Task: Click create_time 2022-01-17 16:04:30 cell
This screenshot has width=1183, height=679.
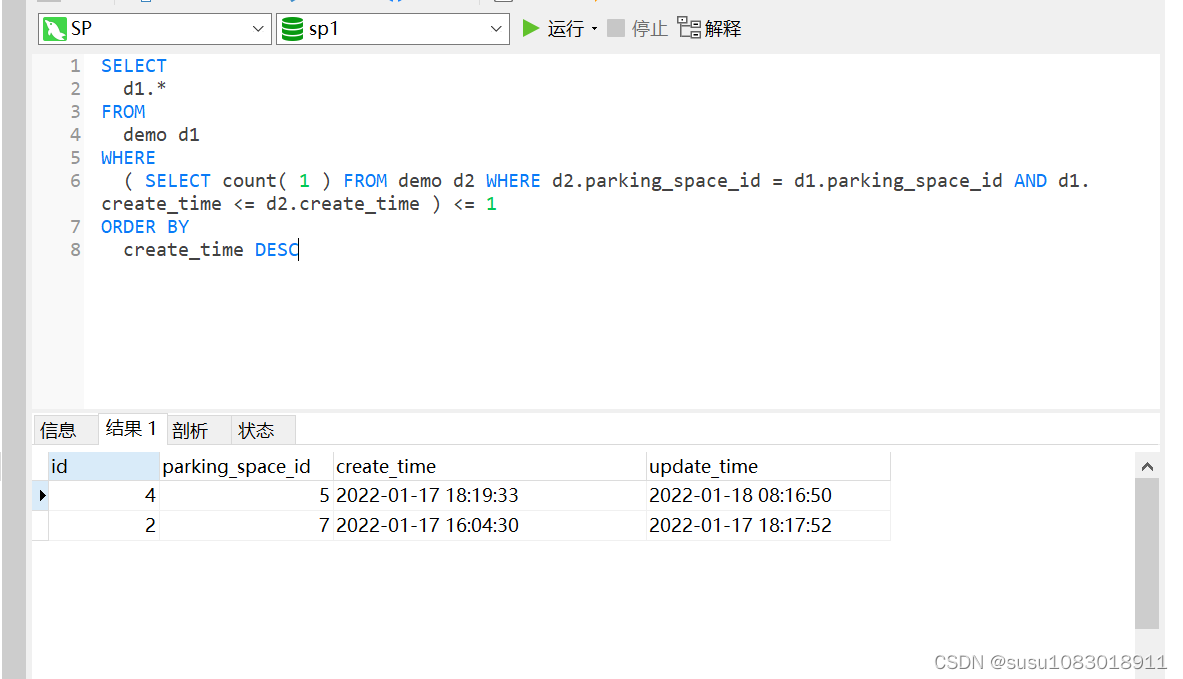Action: (x=490, y=525)
